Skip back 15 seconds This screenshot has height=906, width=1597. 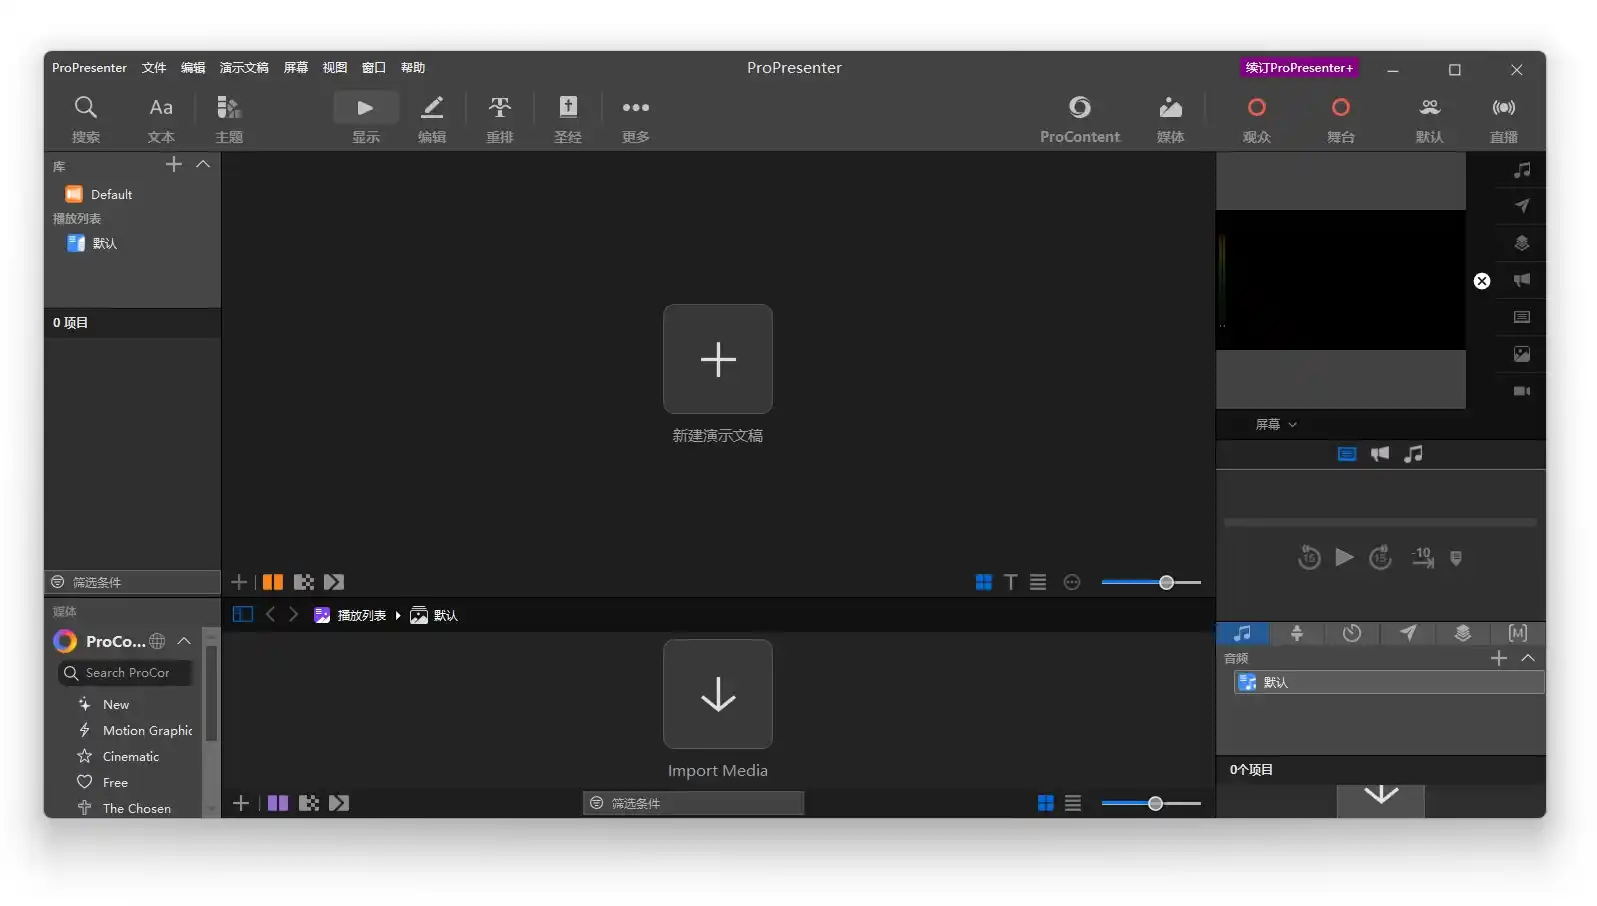(x=1309, y=557)
